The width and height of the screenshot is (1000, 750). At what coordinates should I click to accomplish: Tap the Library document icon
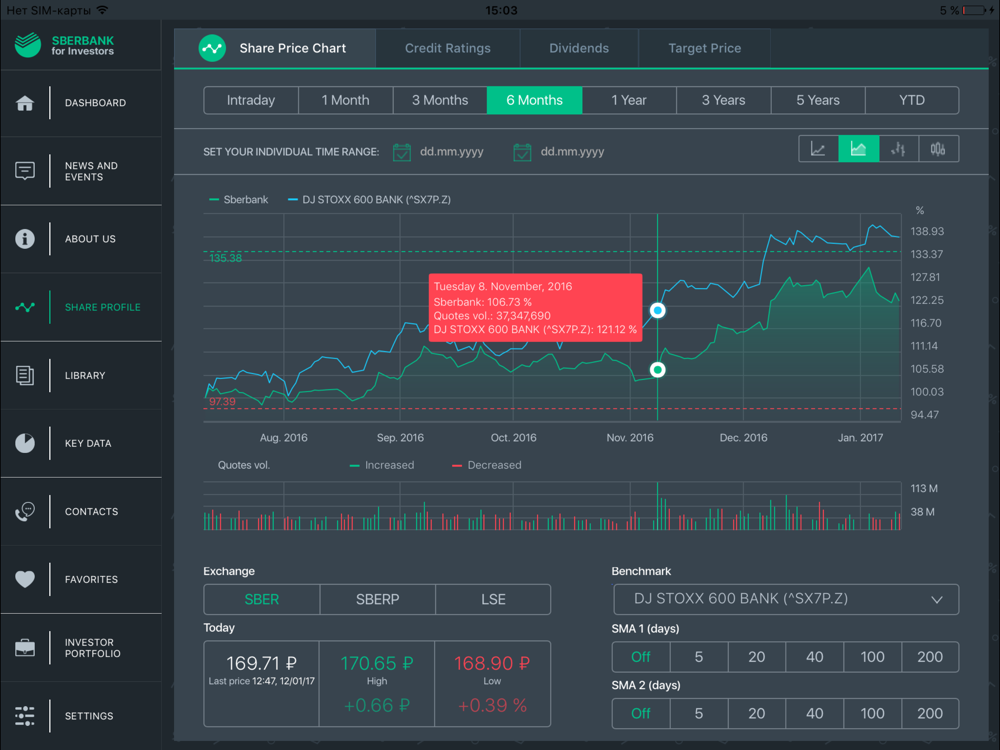25,375
